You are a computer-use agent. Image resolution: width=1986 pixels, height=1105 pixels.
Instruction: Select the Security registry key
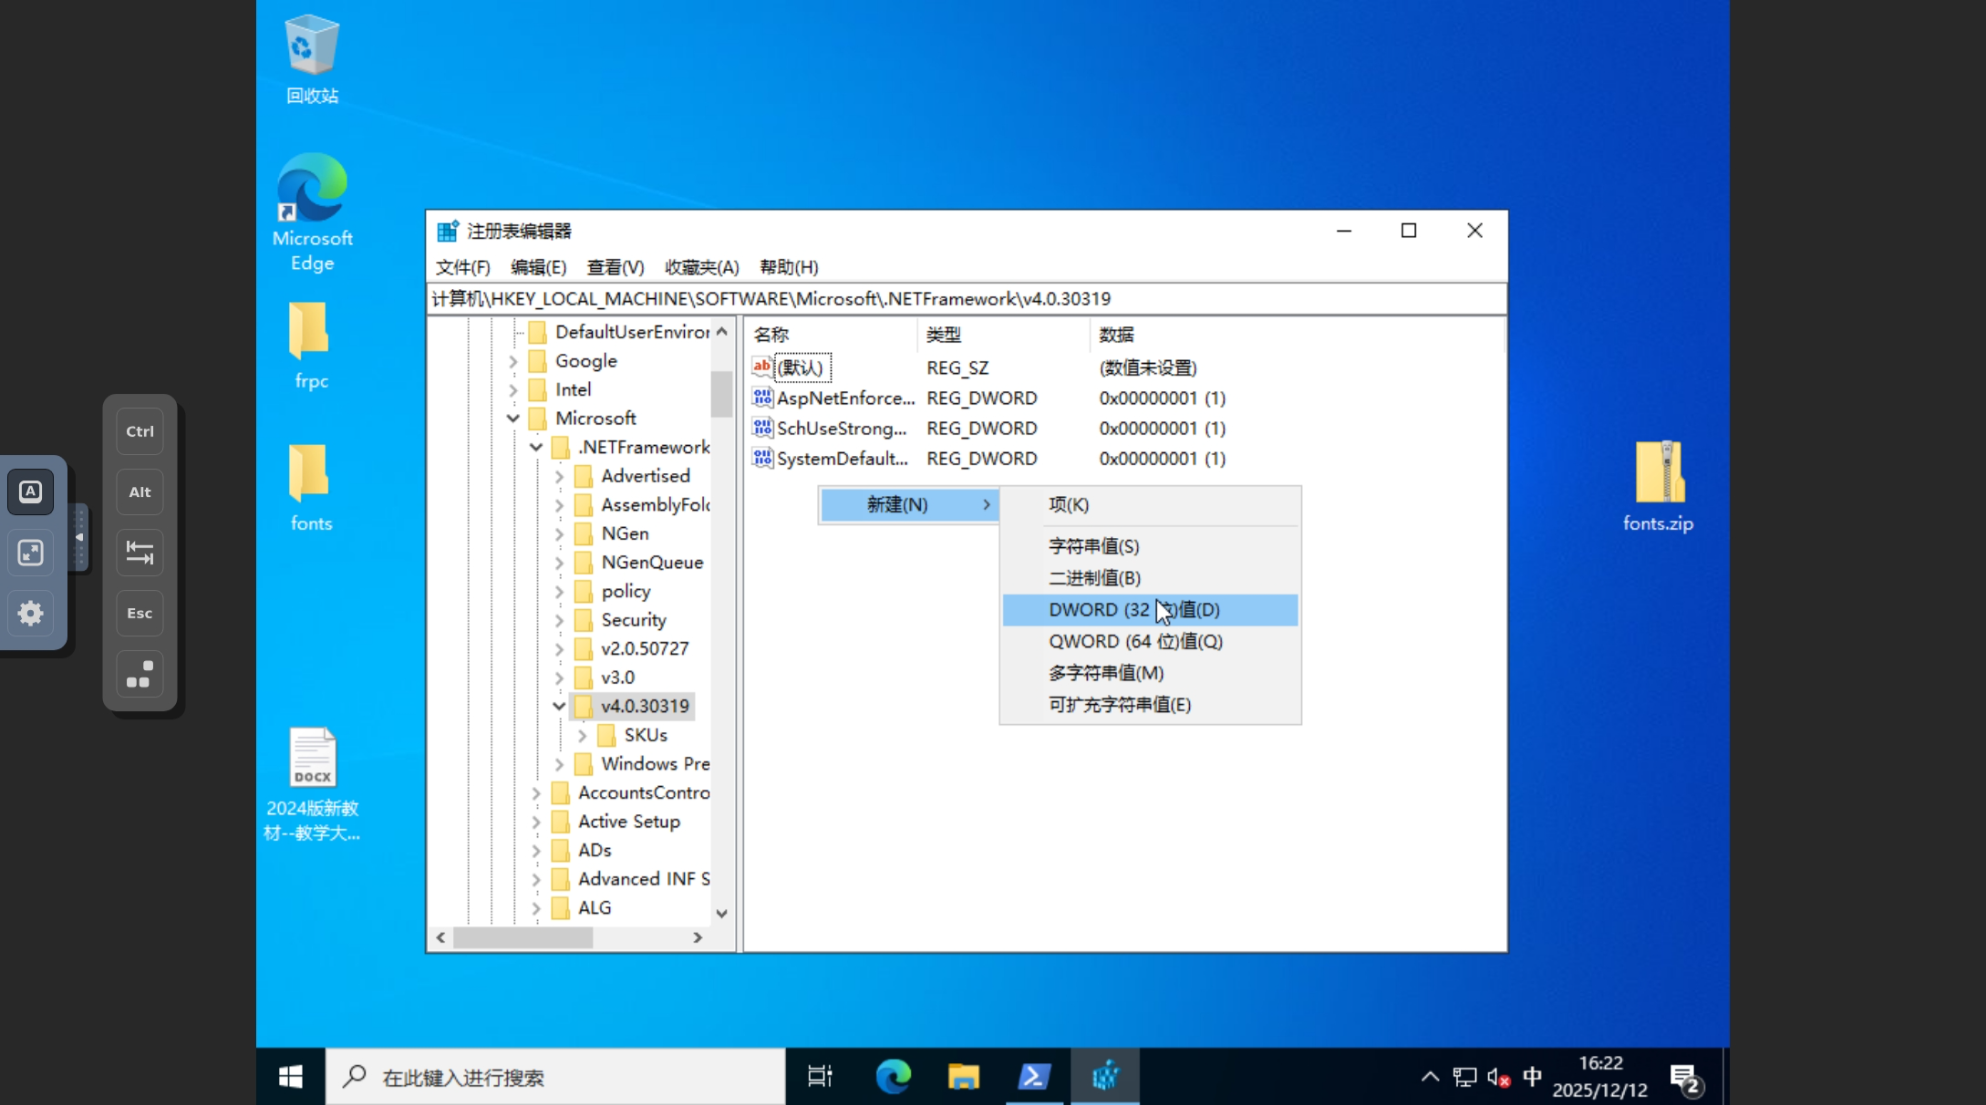[x=632, y=620]
